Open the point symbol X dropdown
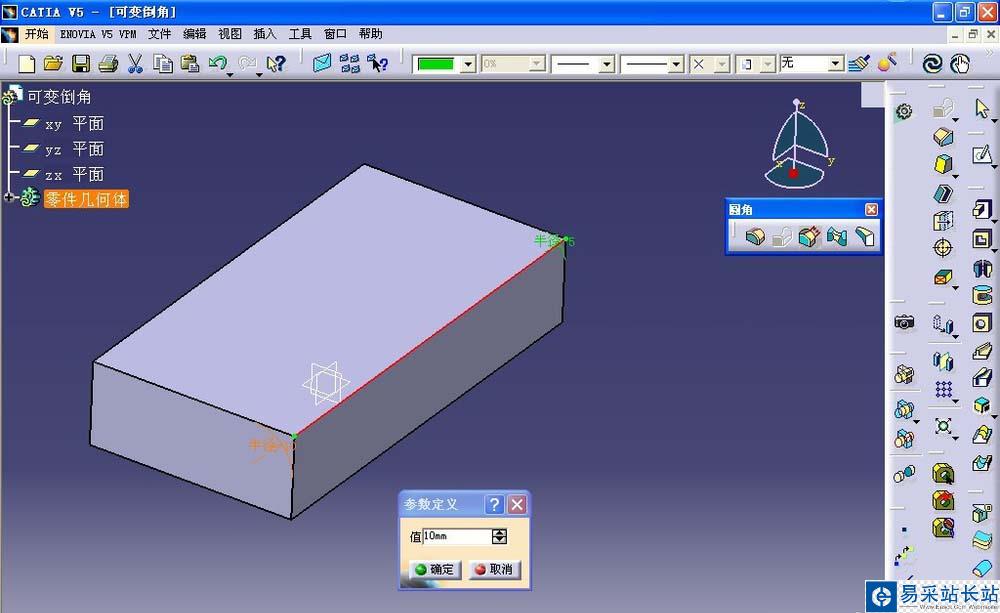 pyautogui.click(x=721, y=64)
